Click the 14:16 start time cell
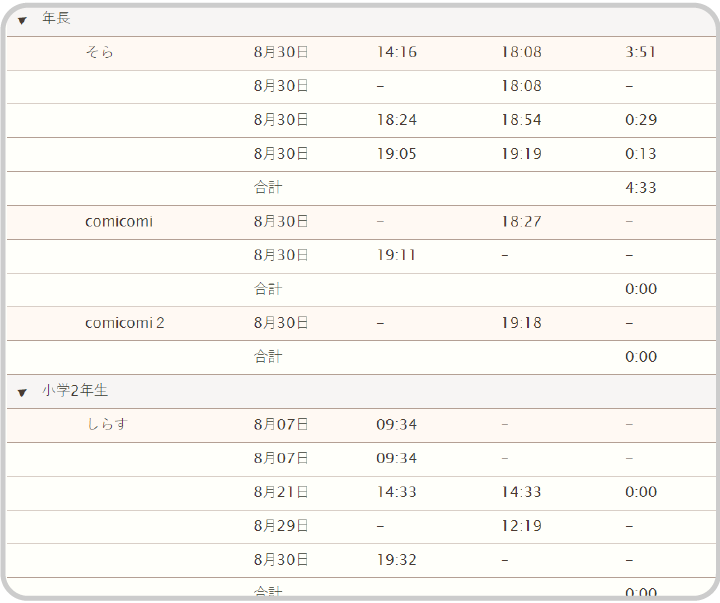The width and height of the screenshot is (720, 603). coord(396,52)
